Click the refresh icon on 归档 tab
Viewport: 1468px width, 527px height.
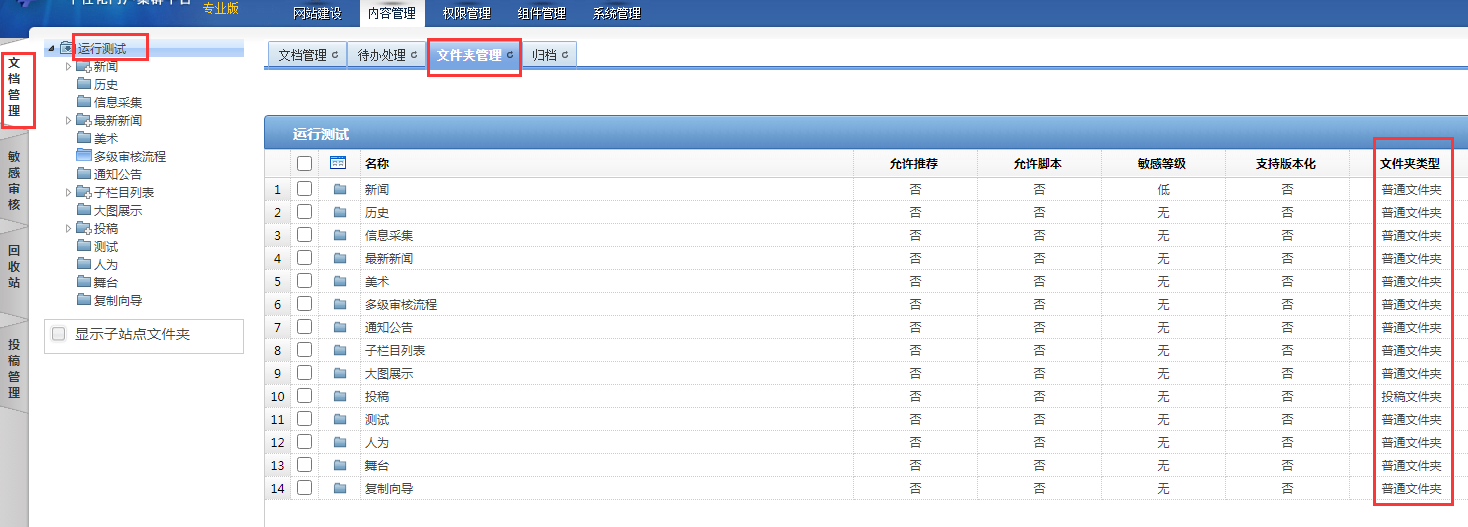(x=565, y=56)
